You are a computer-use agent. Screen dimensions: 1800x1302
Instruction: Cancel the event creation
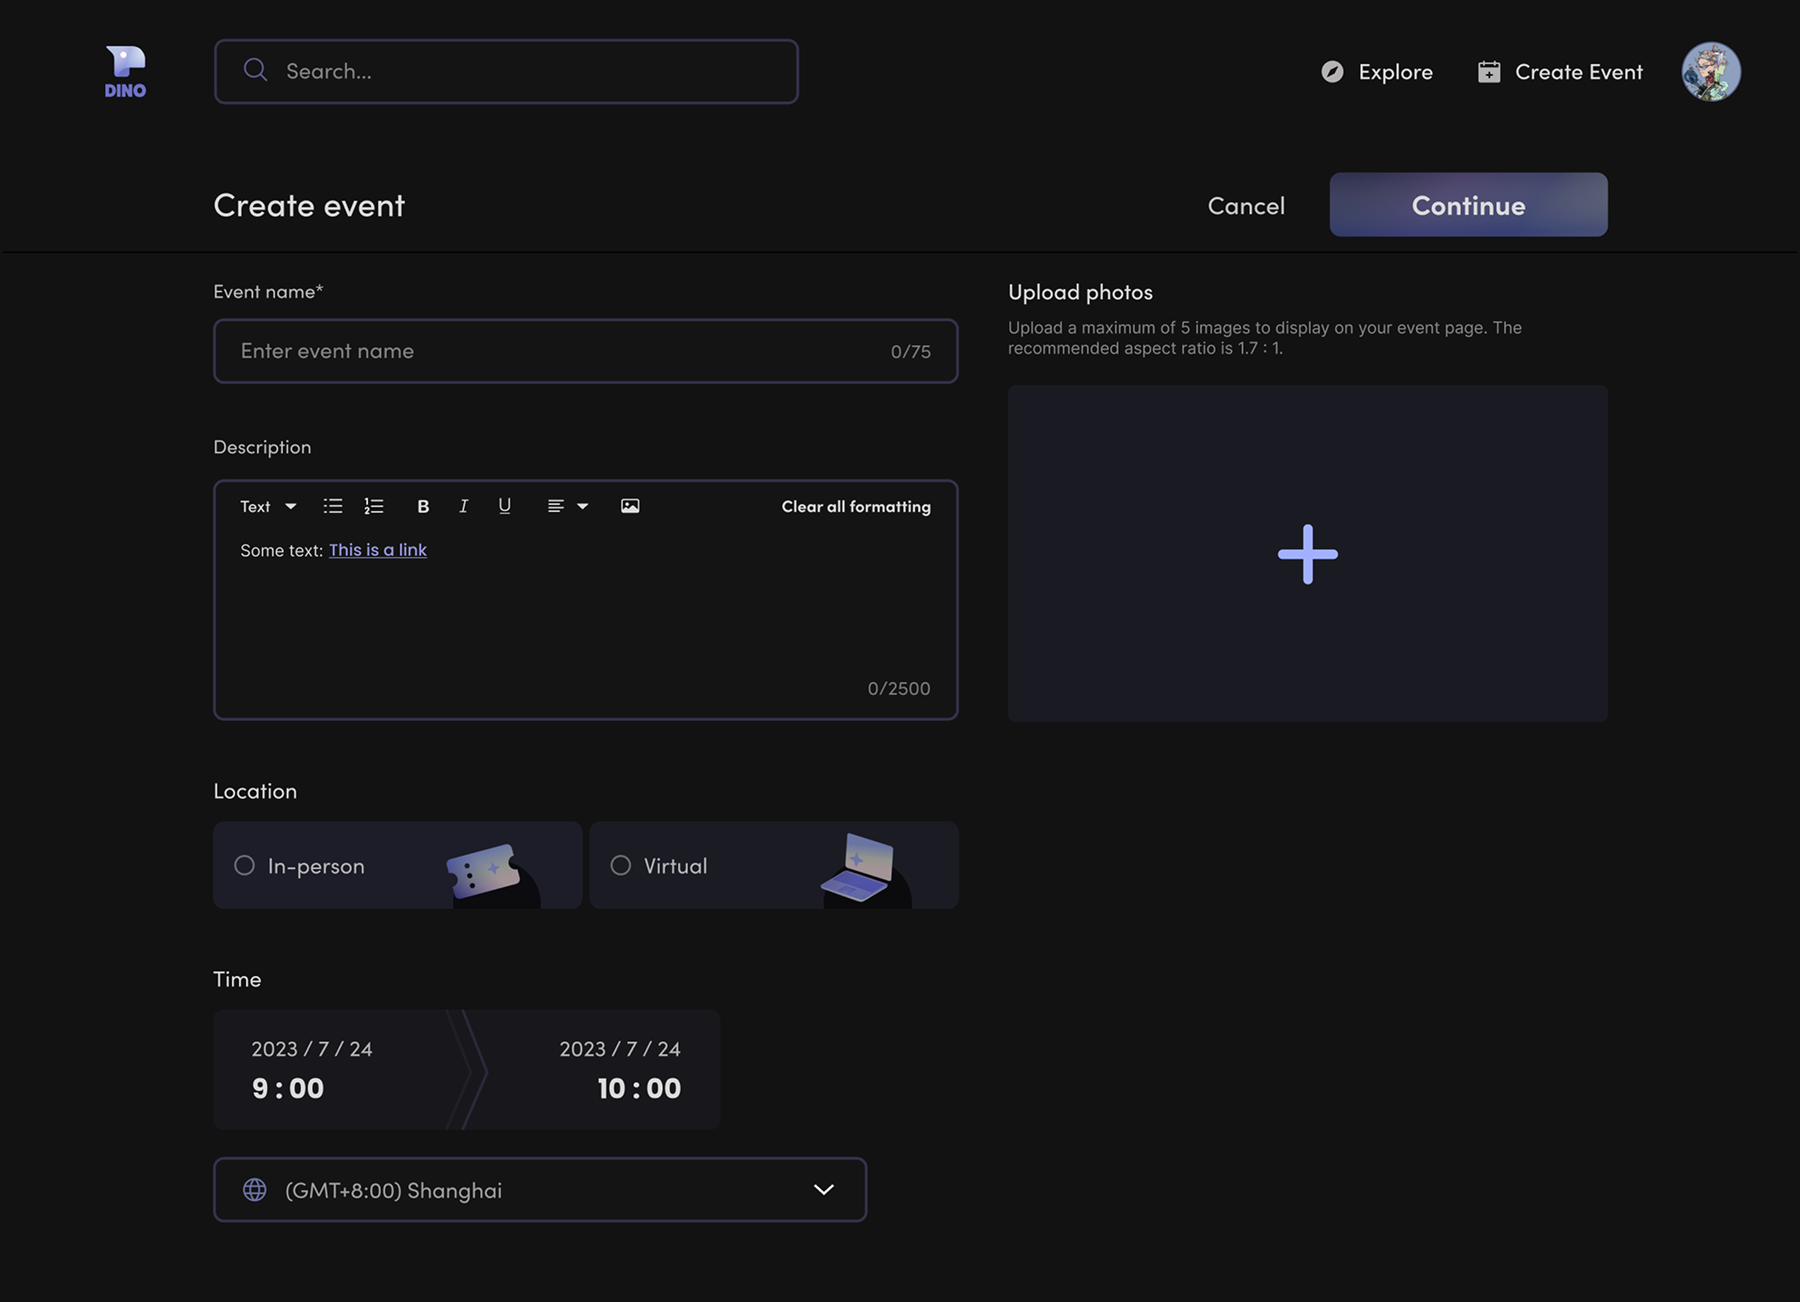click(x=1246, y=206)
